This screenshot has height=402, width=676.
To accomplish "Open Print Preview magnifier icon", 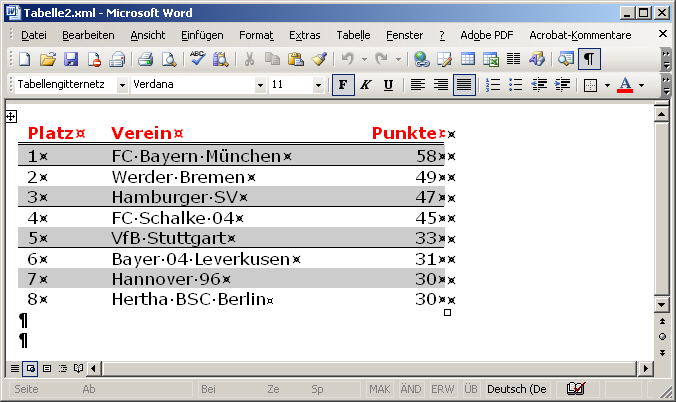I will click(x=169, y=59).
